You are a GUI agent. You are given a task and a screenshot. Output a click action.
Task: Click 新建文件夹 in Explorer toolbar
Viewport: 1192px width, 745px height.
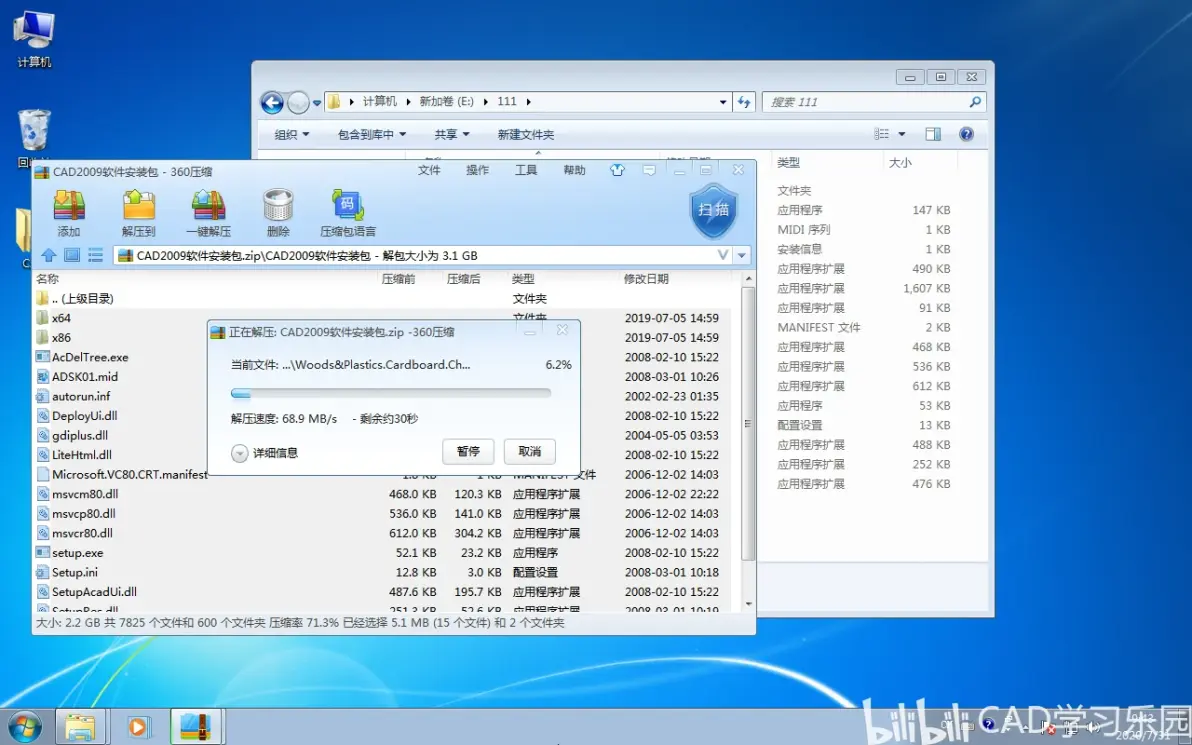click(x=526, y=135)
